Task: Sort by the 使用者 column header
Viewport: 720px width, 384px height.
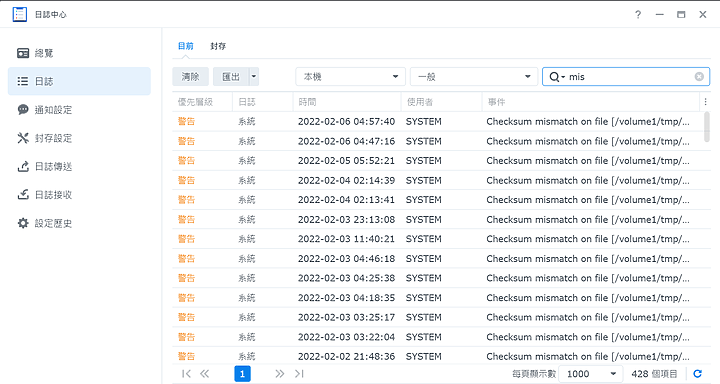Action: tap(442, 102)
